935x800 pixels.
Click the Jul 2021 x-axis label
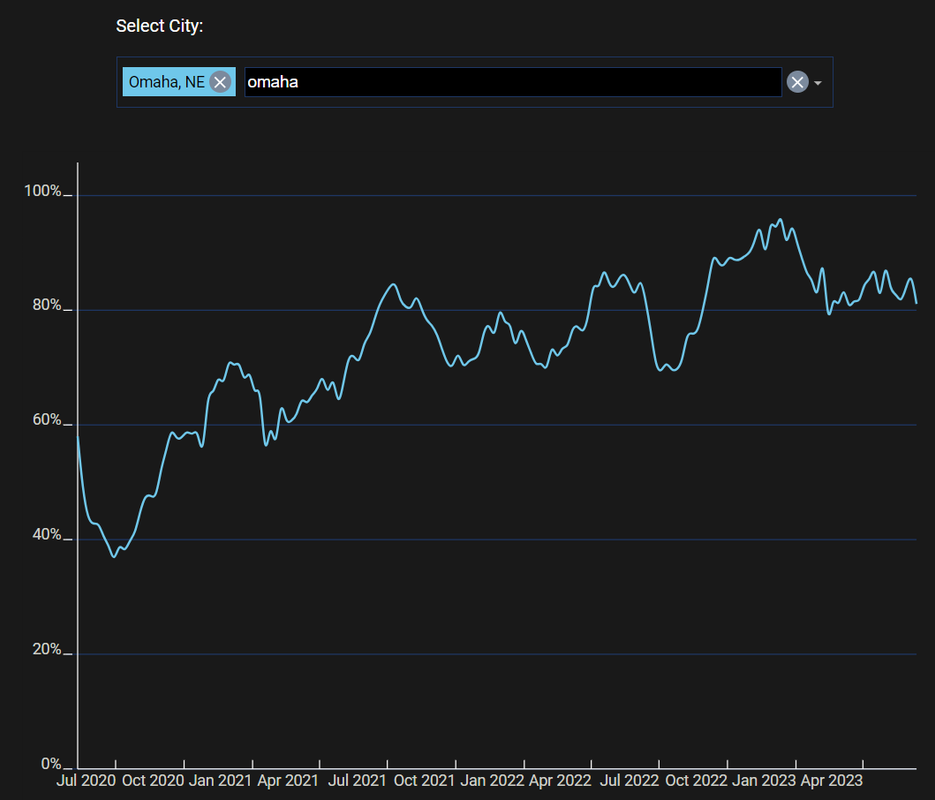[x=357, y=781]
